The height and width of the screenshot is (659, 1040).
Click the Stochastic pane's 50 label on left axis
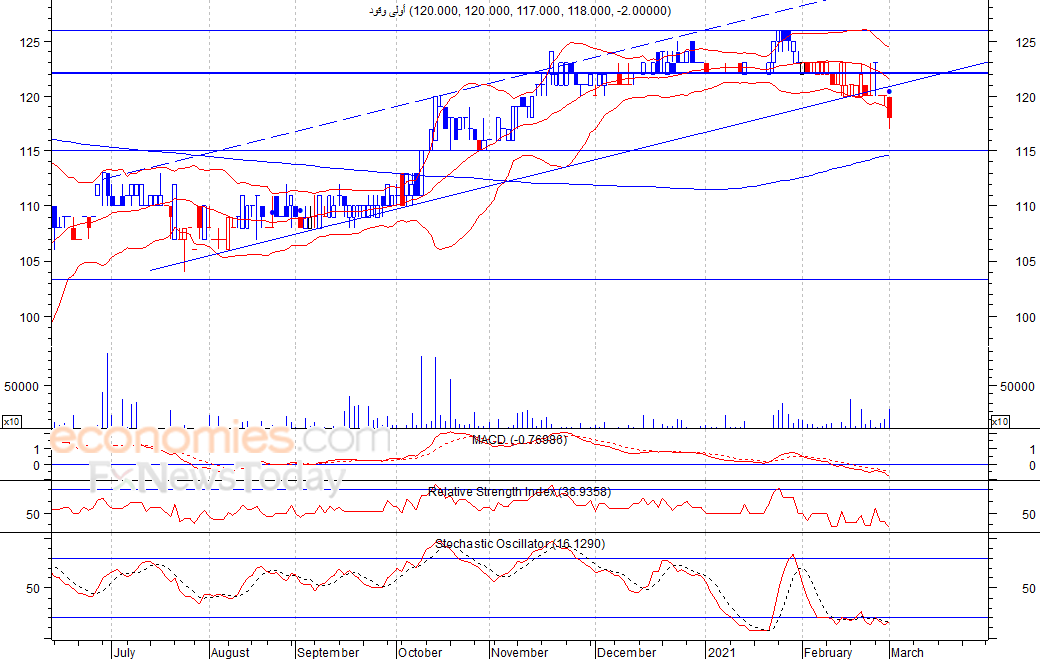click(x=33, y=589)
